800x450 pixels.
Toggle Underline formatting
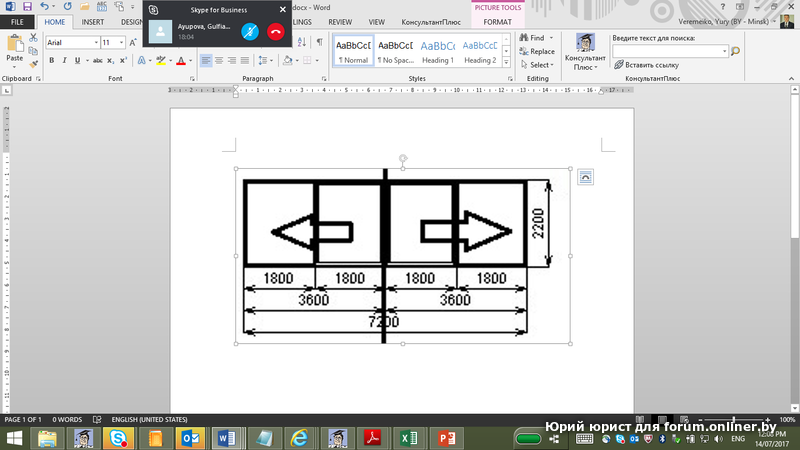[x=78, y=60]
